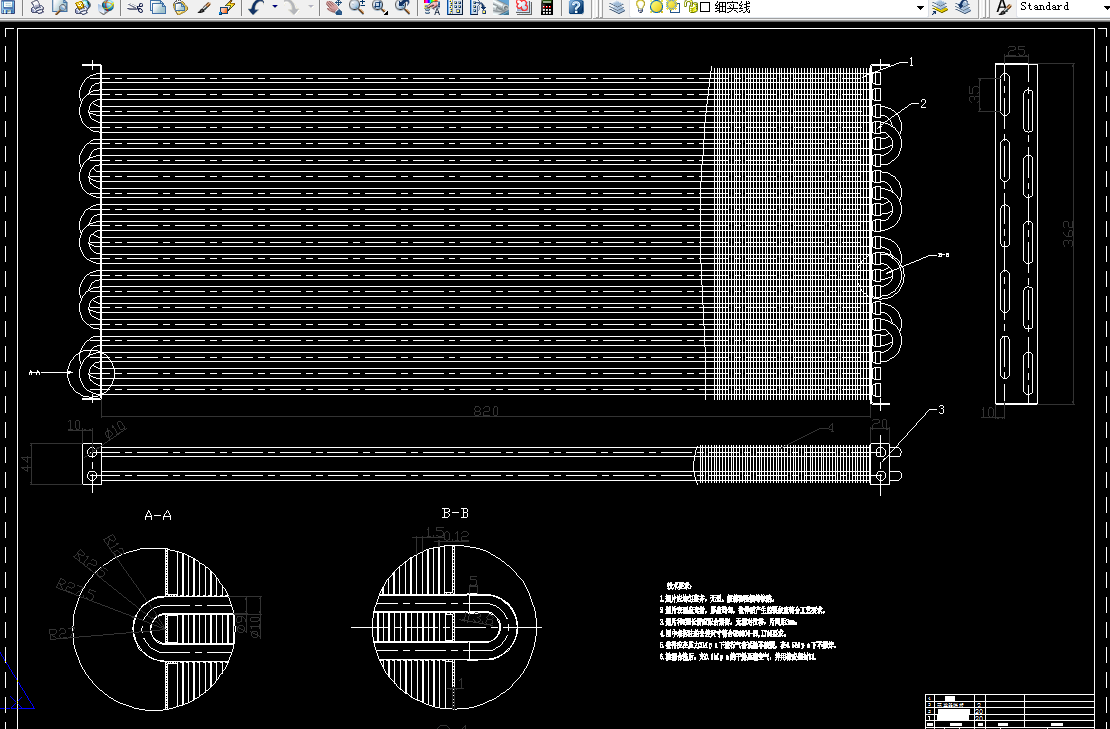The image size is (1110, 729).
Task: Open Tool Palettes window icon
Action: [x=478, y=7]
